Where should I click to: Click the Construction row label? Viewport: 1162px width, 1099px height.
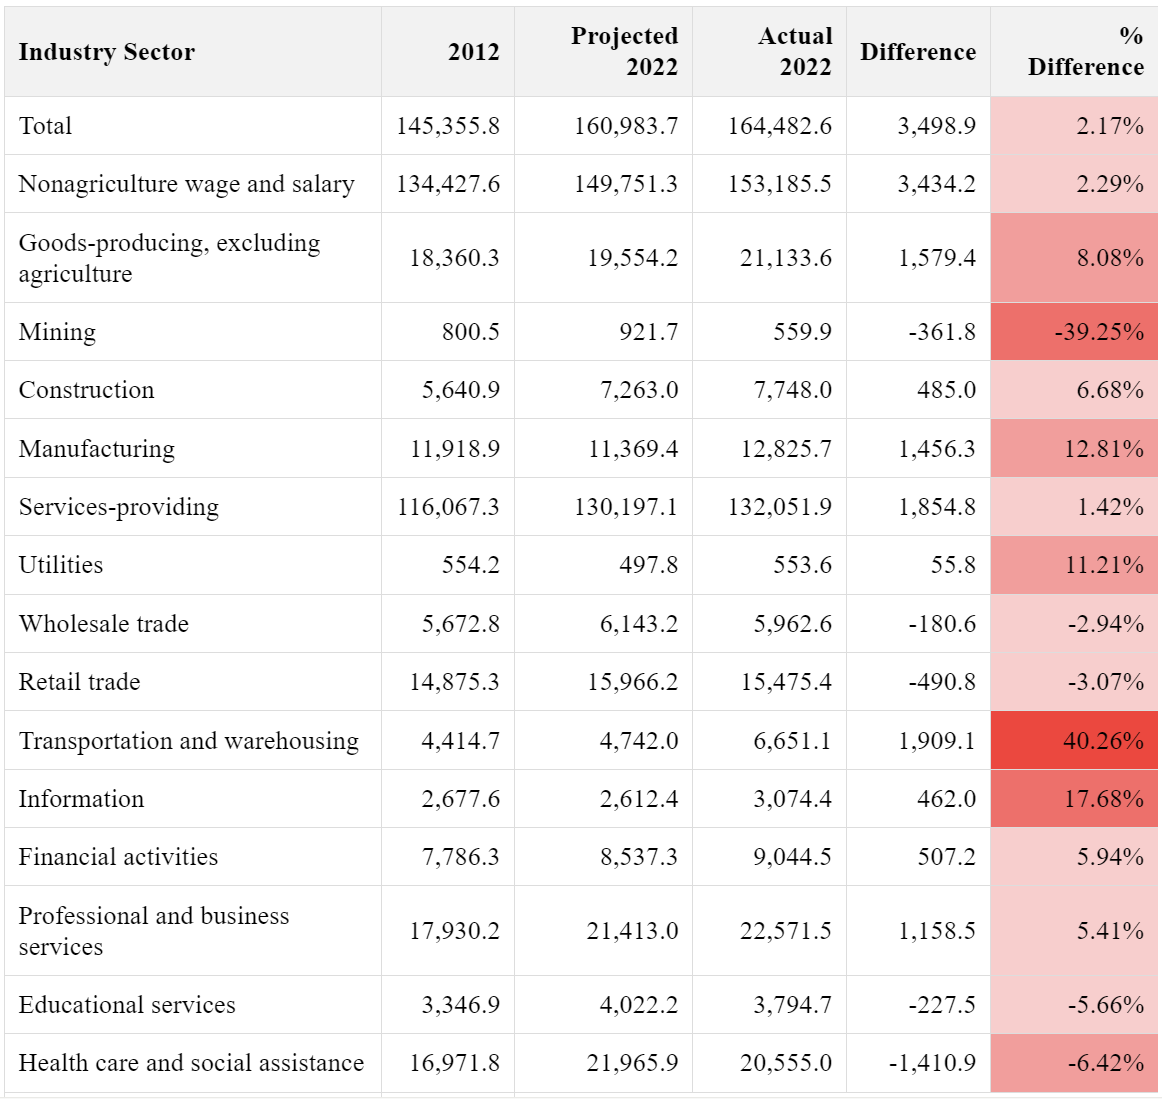tap(87, 390)
